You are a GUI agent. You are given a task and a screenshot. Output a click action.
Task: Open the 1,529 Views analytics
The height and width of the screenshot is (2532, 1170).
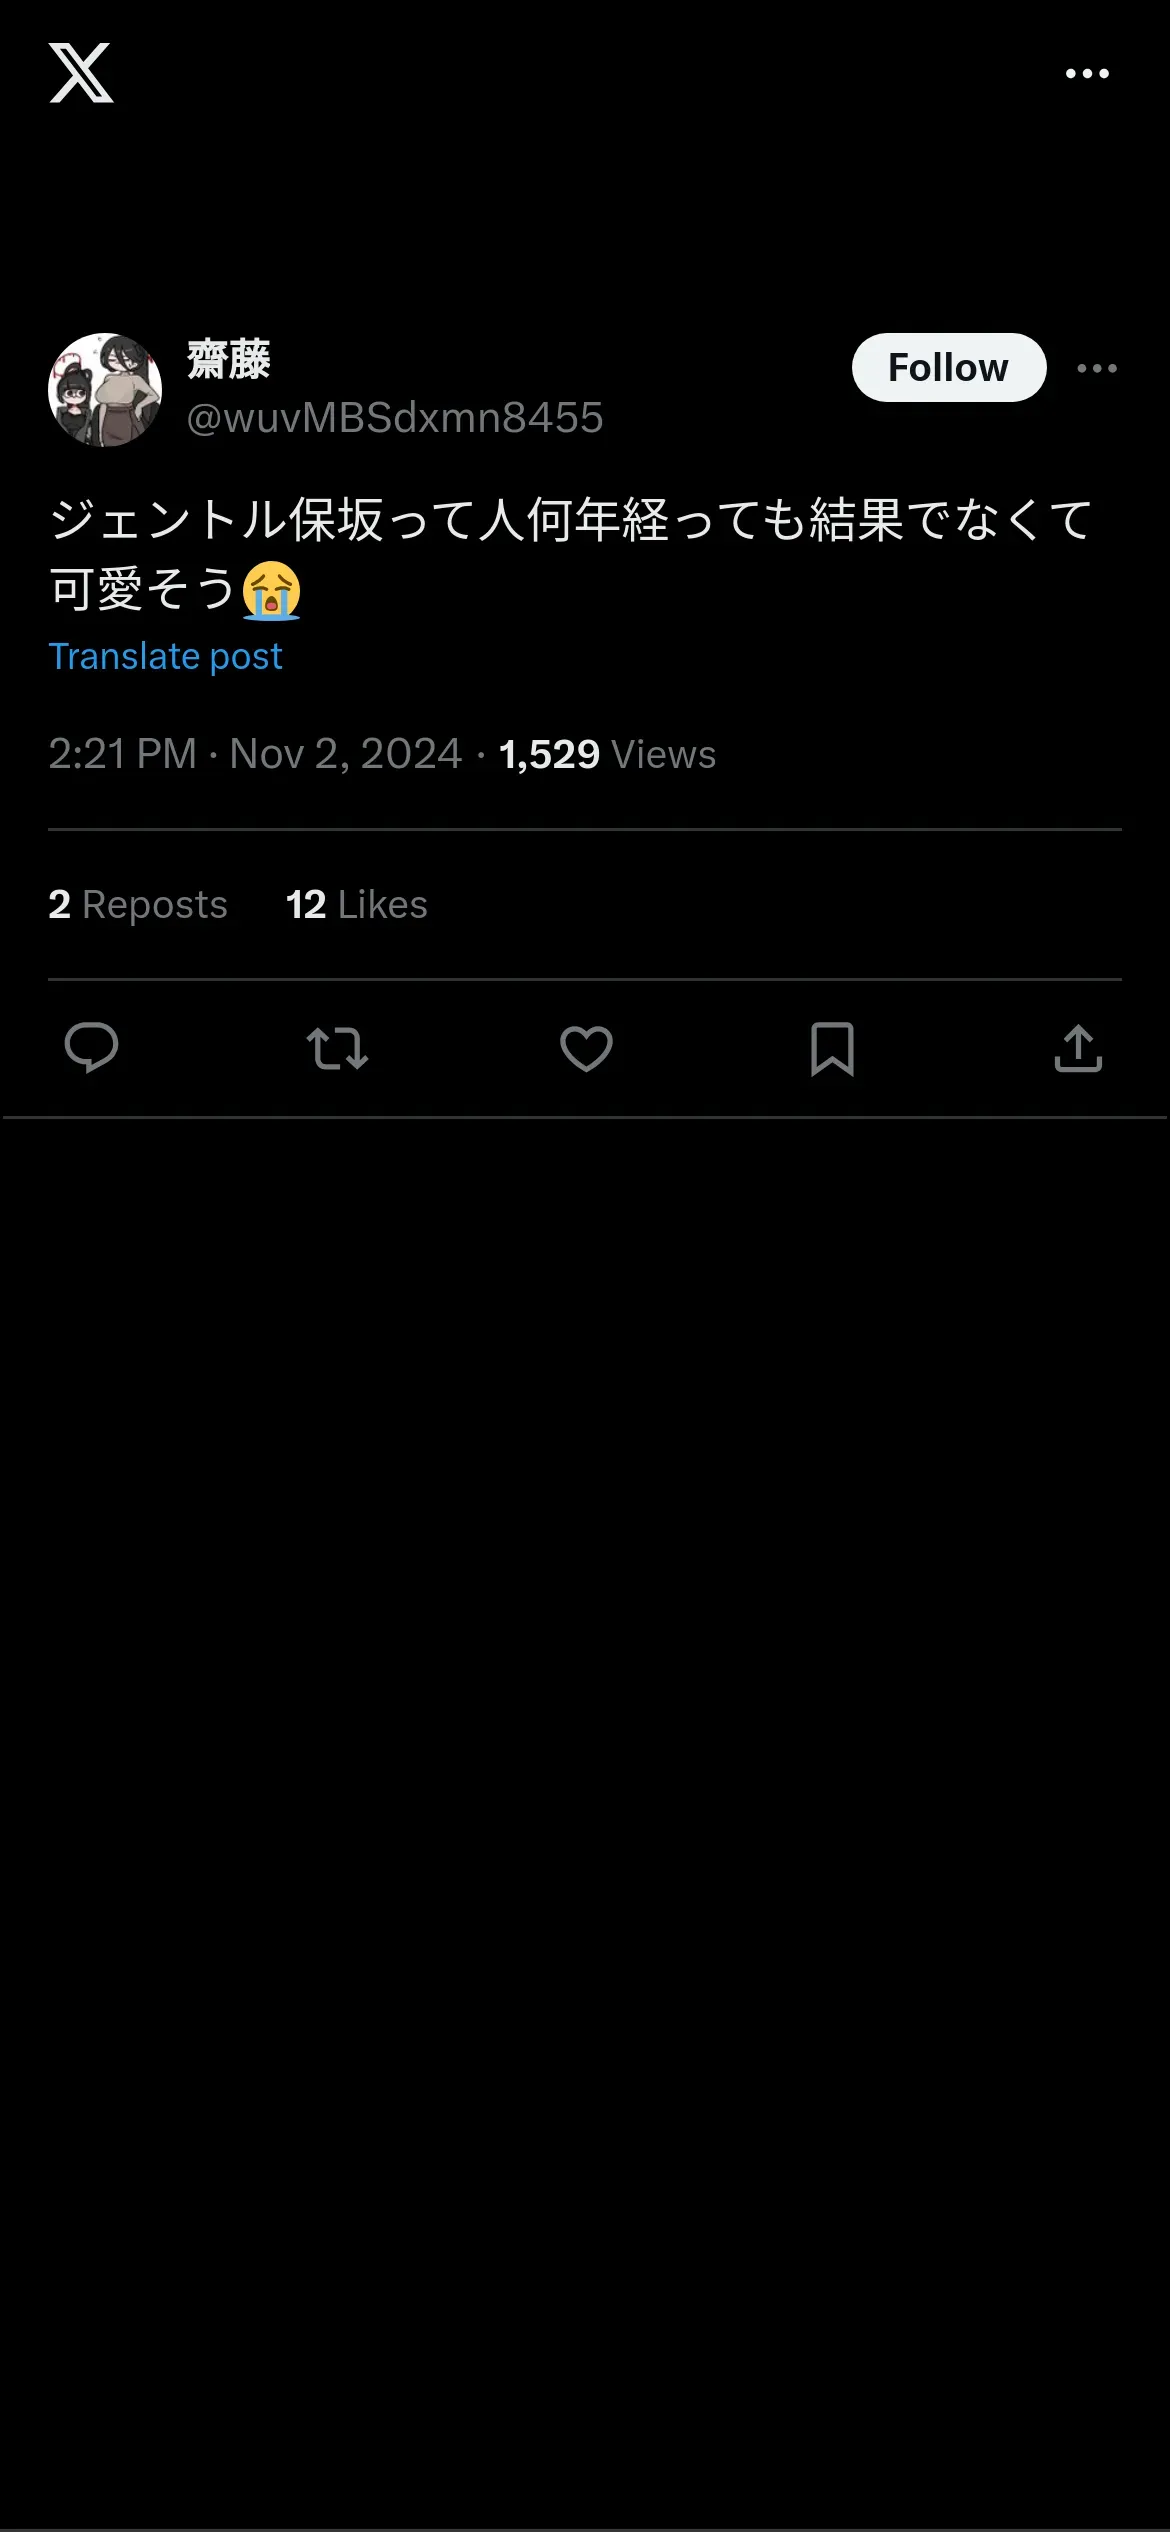(607, 755)
